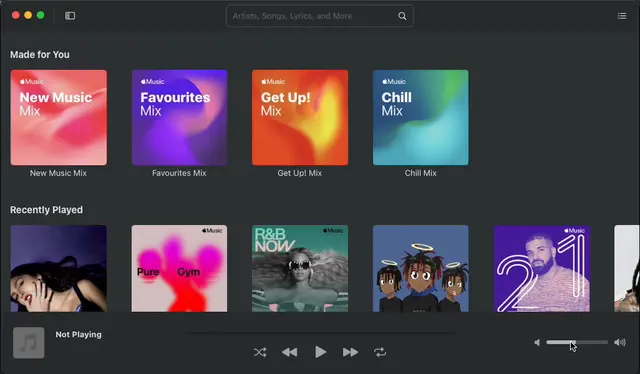The width and height of the screenshot is (640, 374).
Task: Click the Not Playing artwork placeholder
Action: point(29,343)
